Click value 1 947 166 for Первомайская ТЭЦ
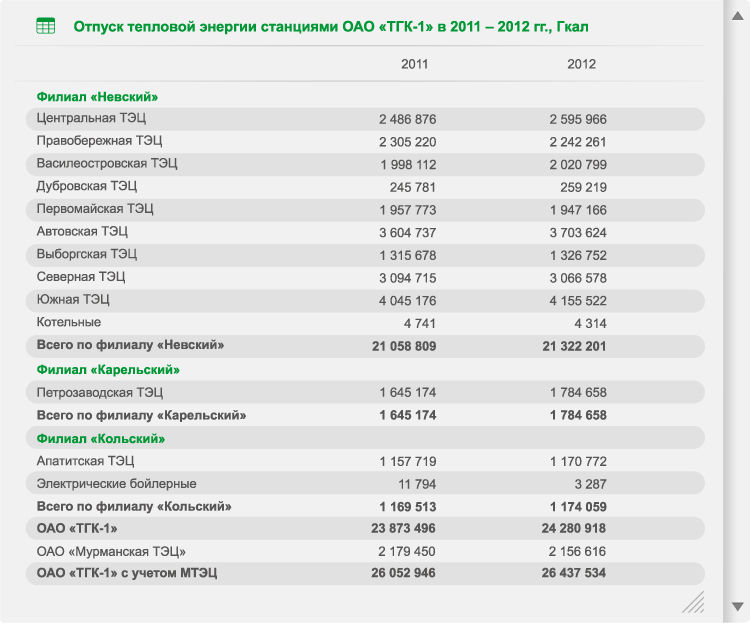750x627 pixels. tap(578, 210)
